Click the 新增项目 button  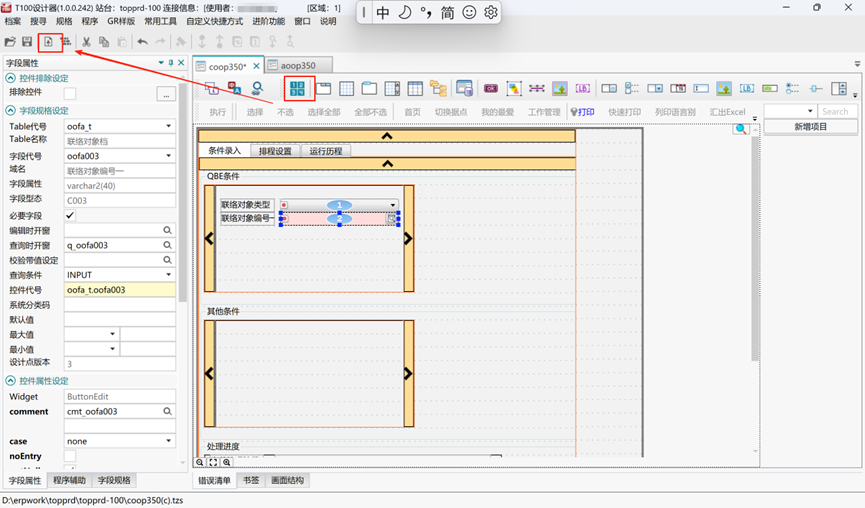(810, 127)
